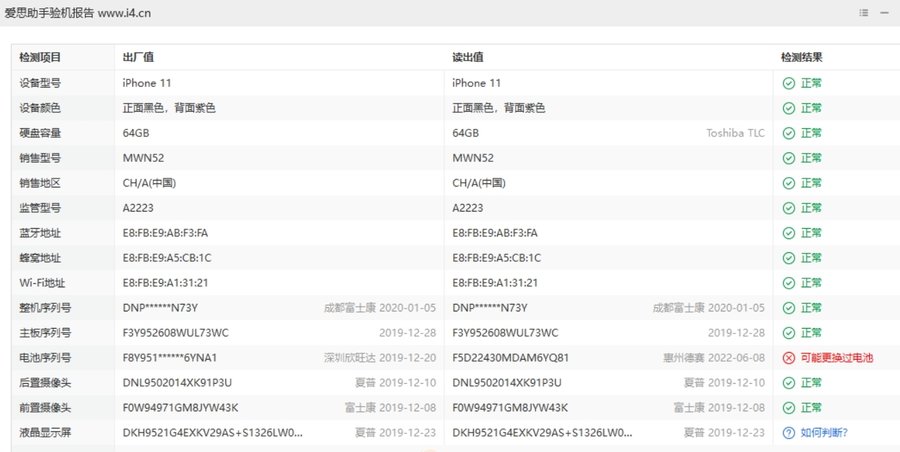Viewport: 900px width, 452px height.
Task: Click the 读出值 column header
Action: coord(467,58)
